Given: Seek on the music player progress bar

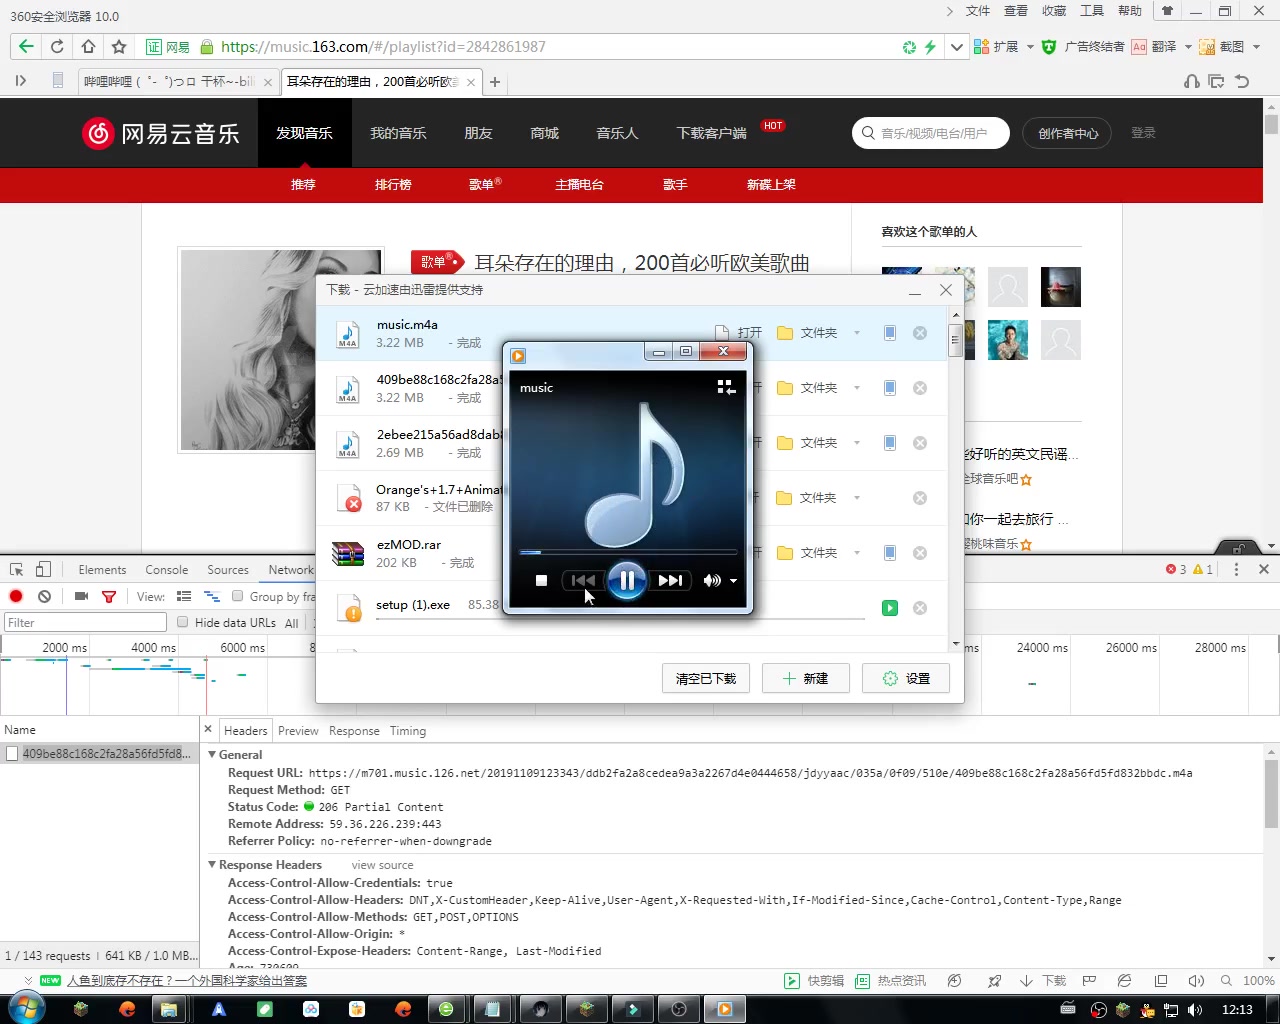Looking at the screenshot, I should point(628,552).
